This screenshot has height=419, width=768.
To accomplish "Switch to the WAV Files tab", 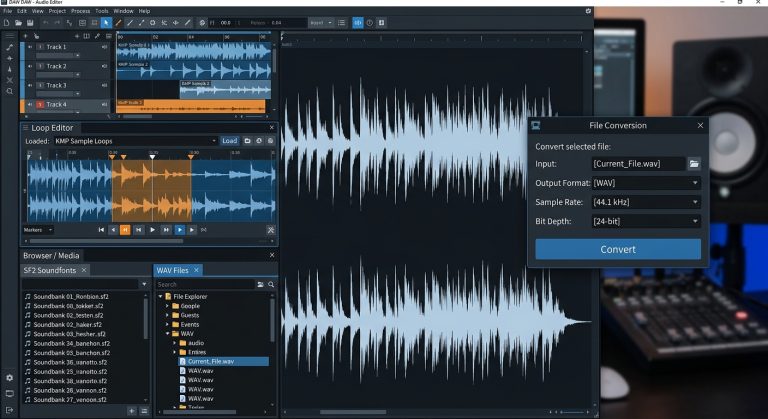I will click(172, 270).
